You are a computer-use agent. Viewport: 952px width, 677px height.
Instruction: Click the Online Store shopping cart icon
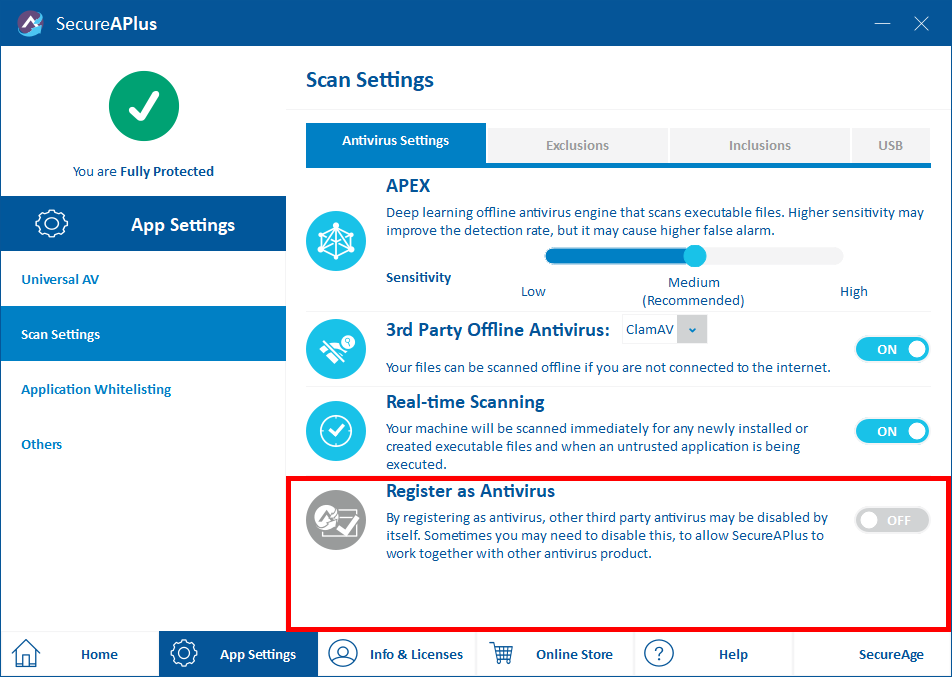point(501,654)
